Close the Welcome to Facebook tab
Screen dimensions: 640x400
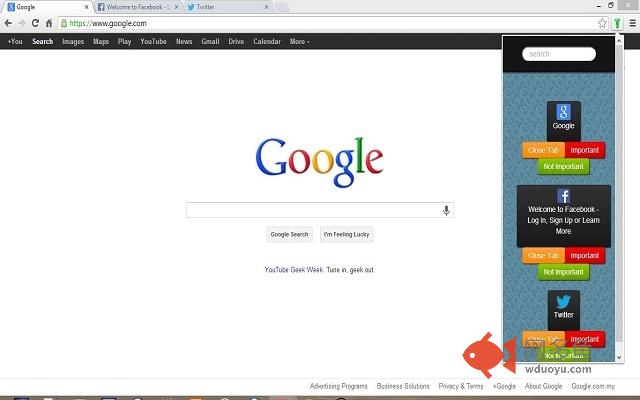(x=176, y=7)
